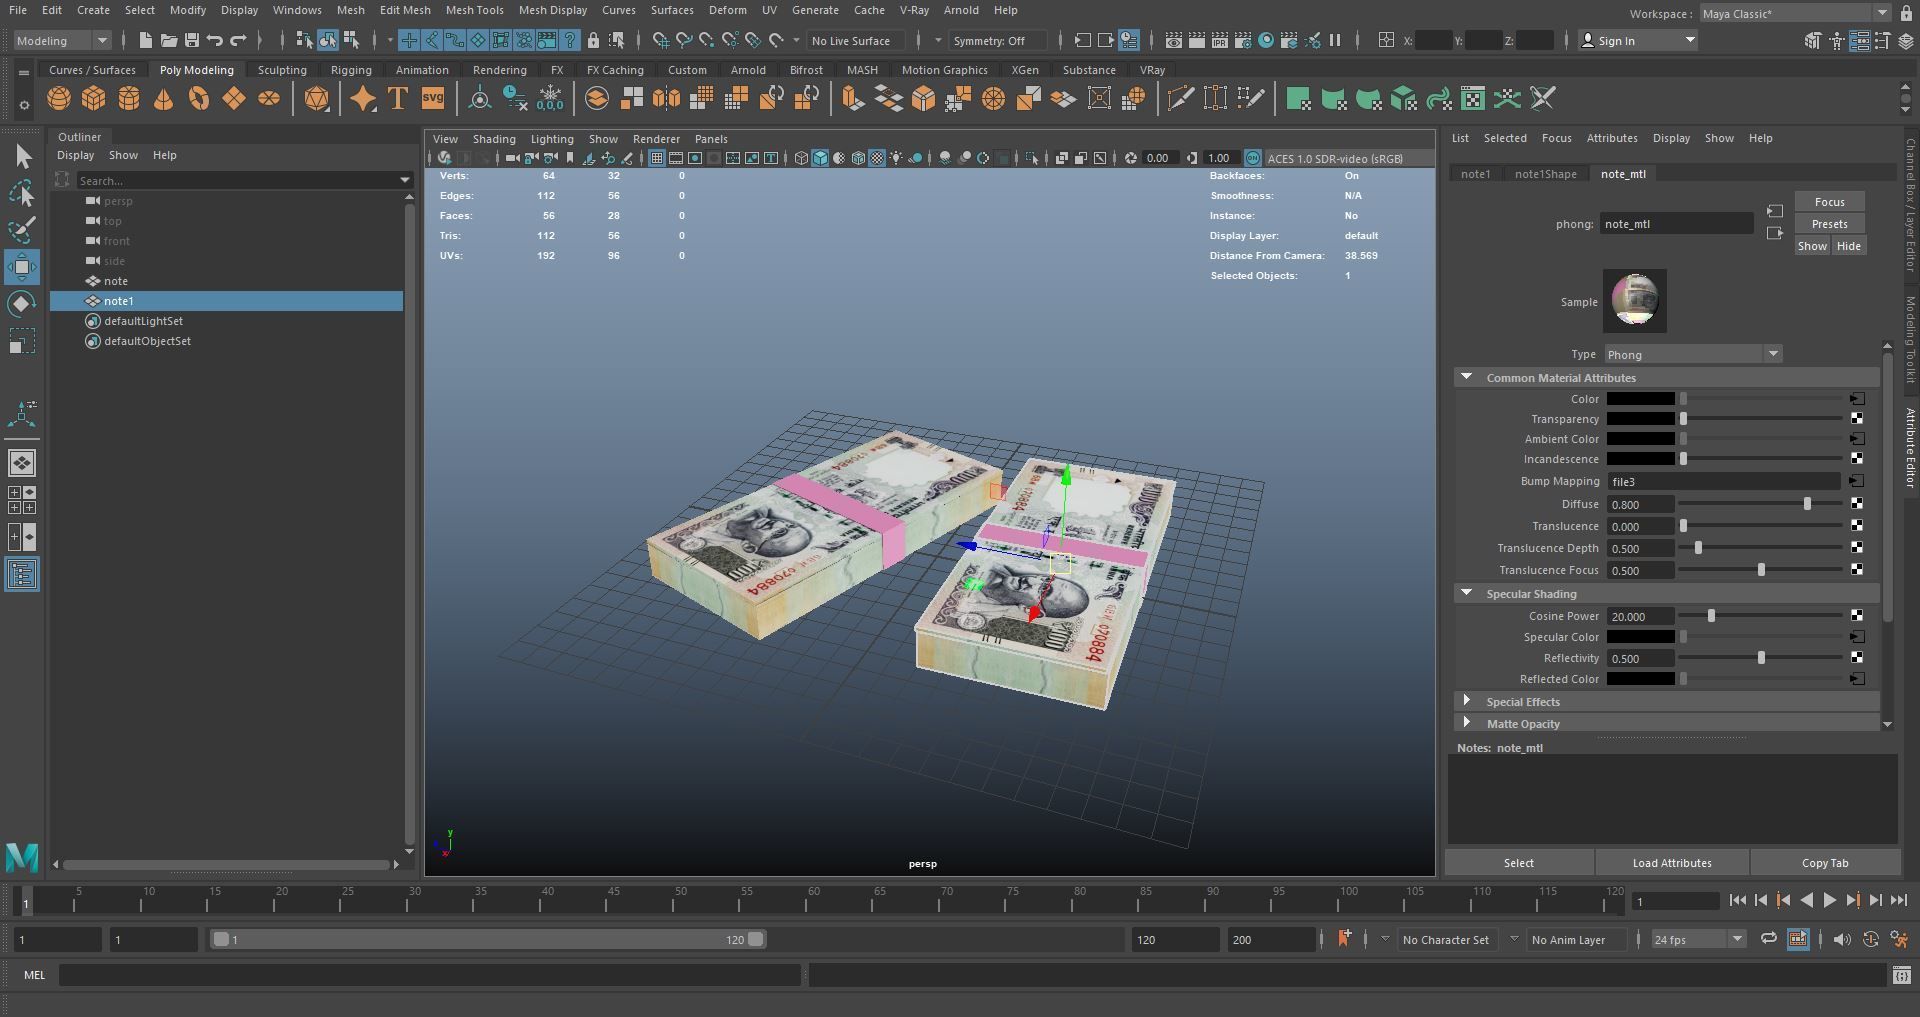Switch to the note1Shape attribute tab
Viewport: 1920px width, 1017px height.
click(1545, 174)
